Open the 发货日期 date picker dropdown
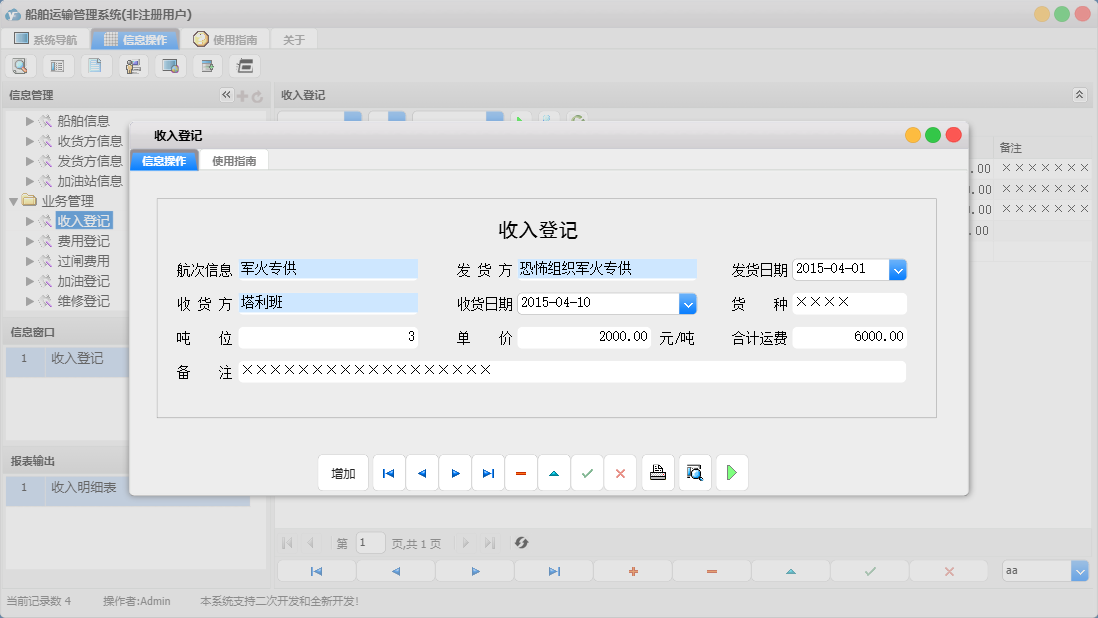1098x618 pixels. coord(898,269)
